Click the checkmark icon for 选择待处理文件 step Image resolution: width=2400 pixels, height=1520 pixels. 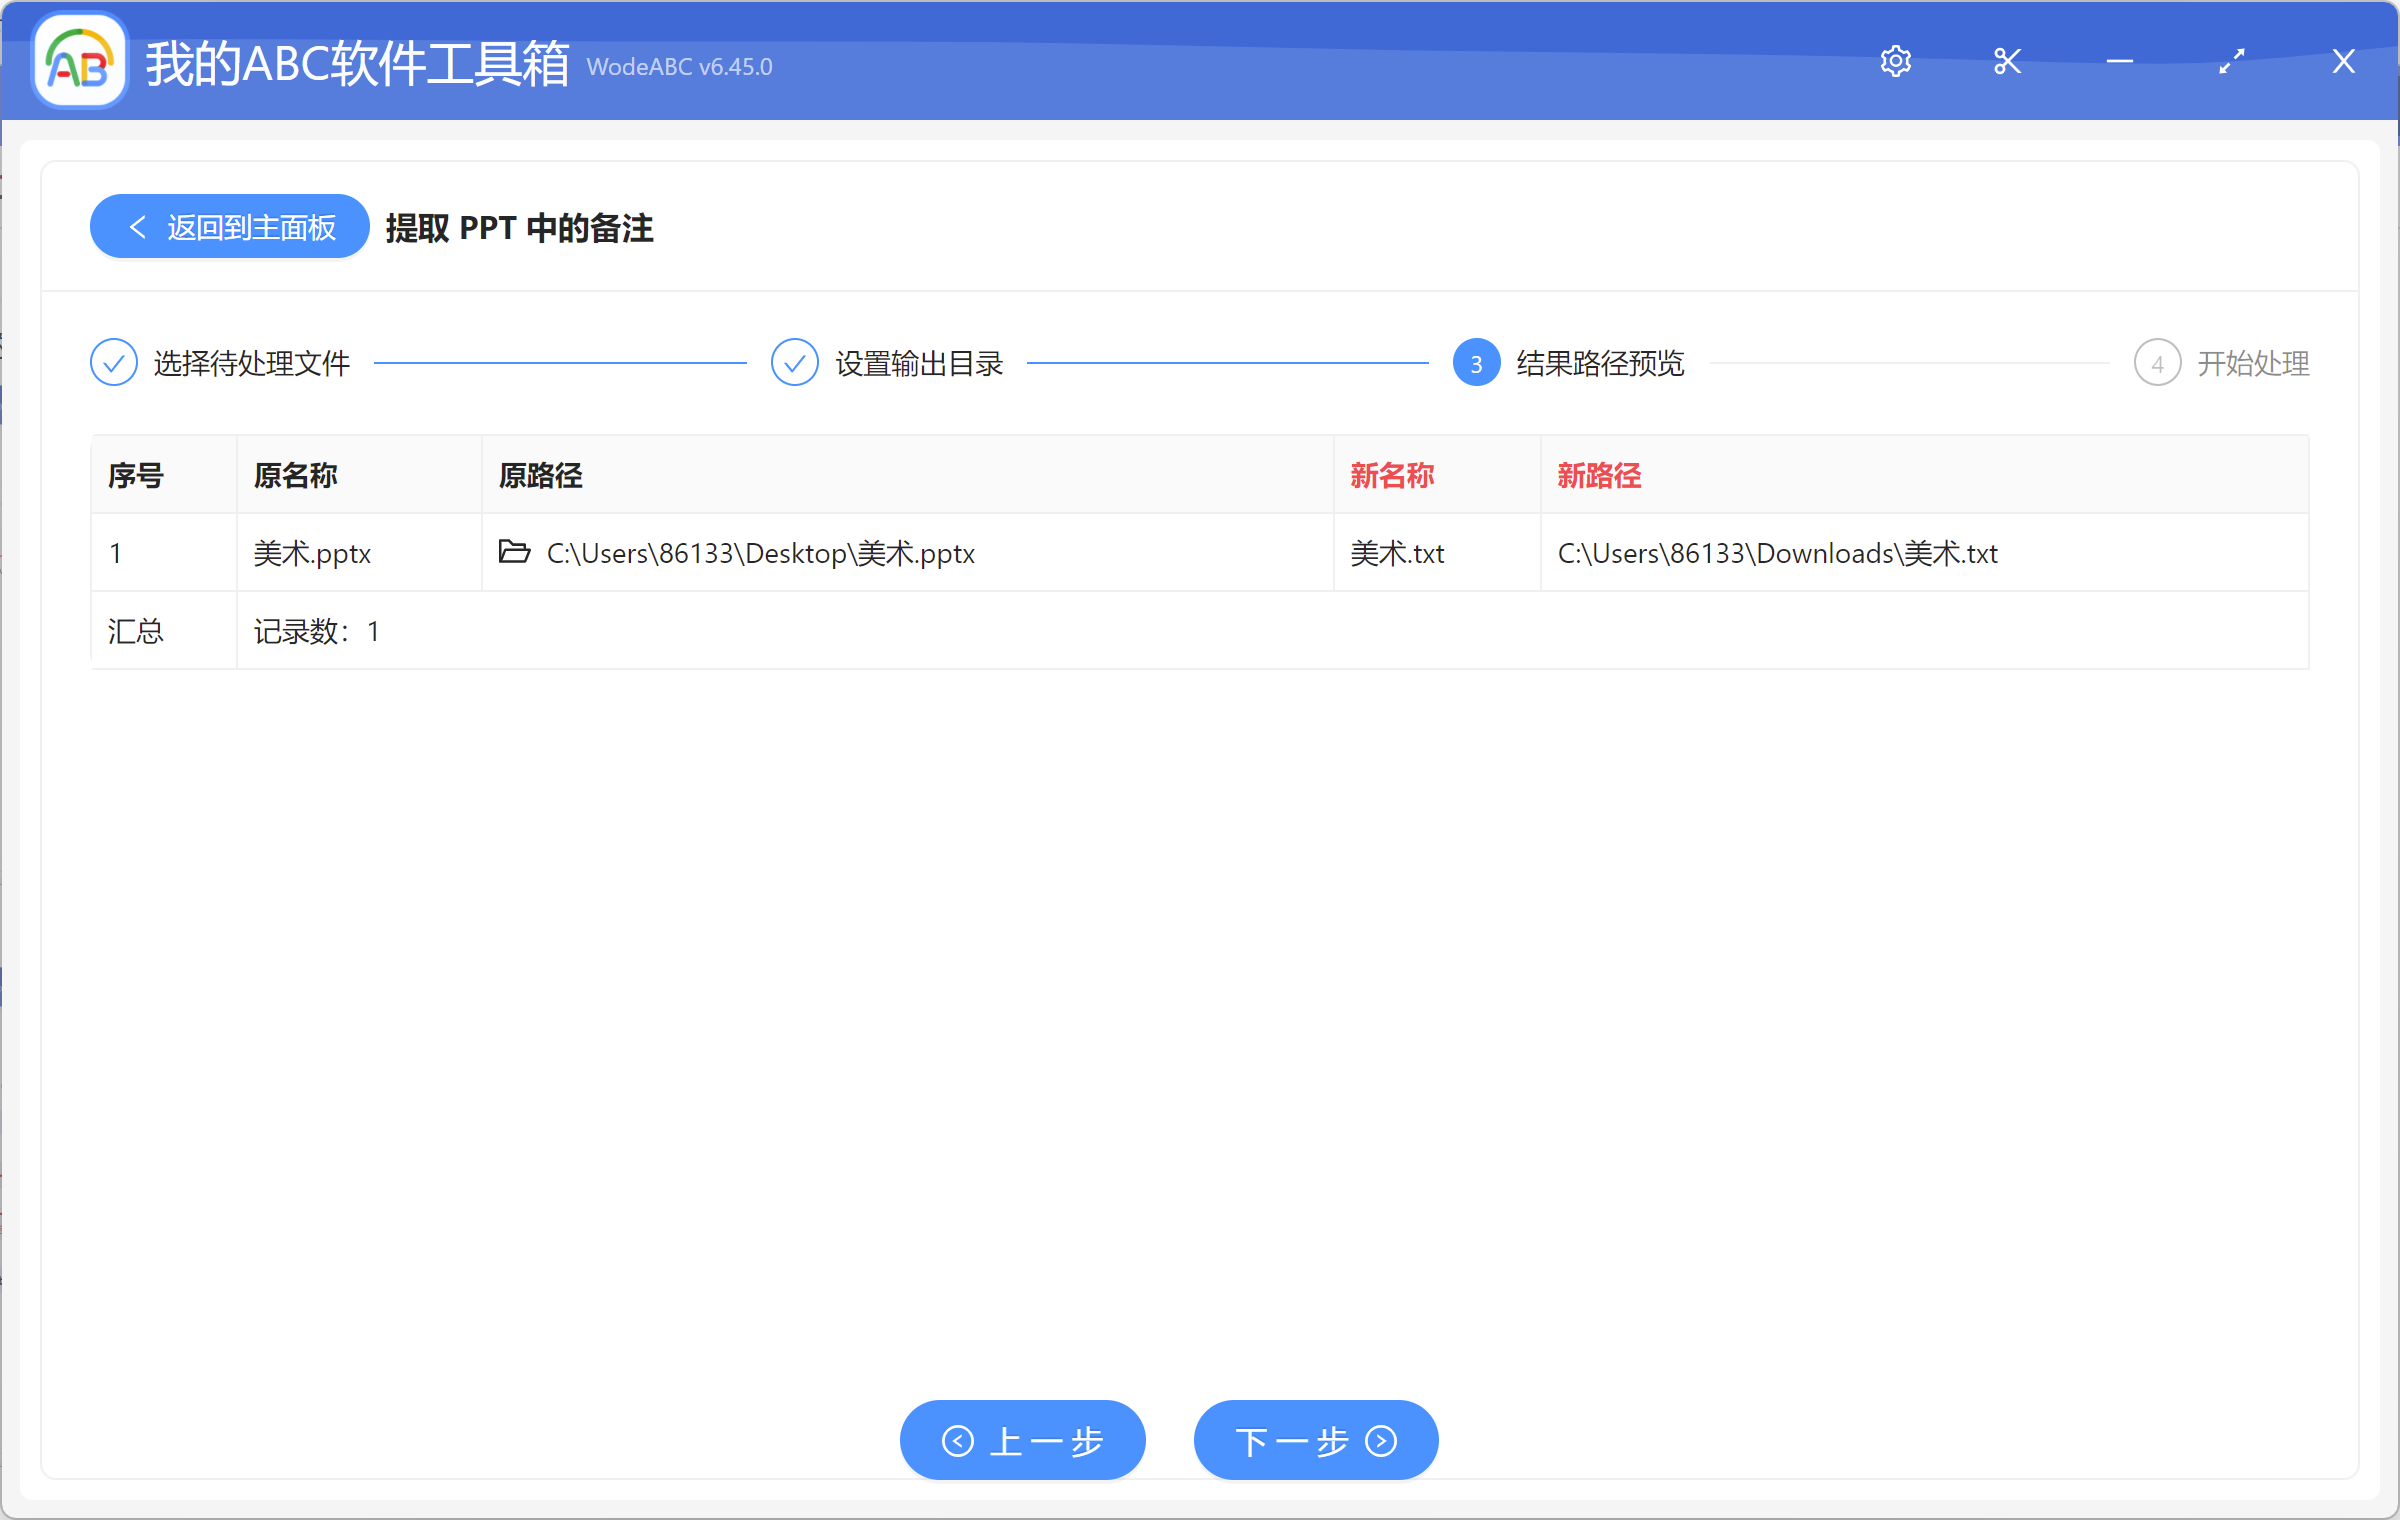pos(113,362)
